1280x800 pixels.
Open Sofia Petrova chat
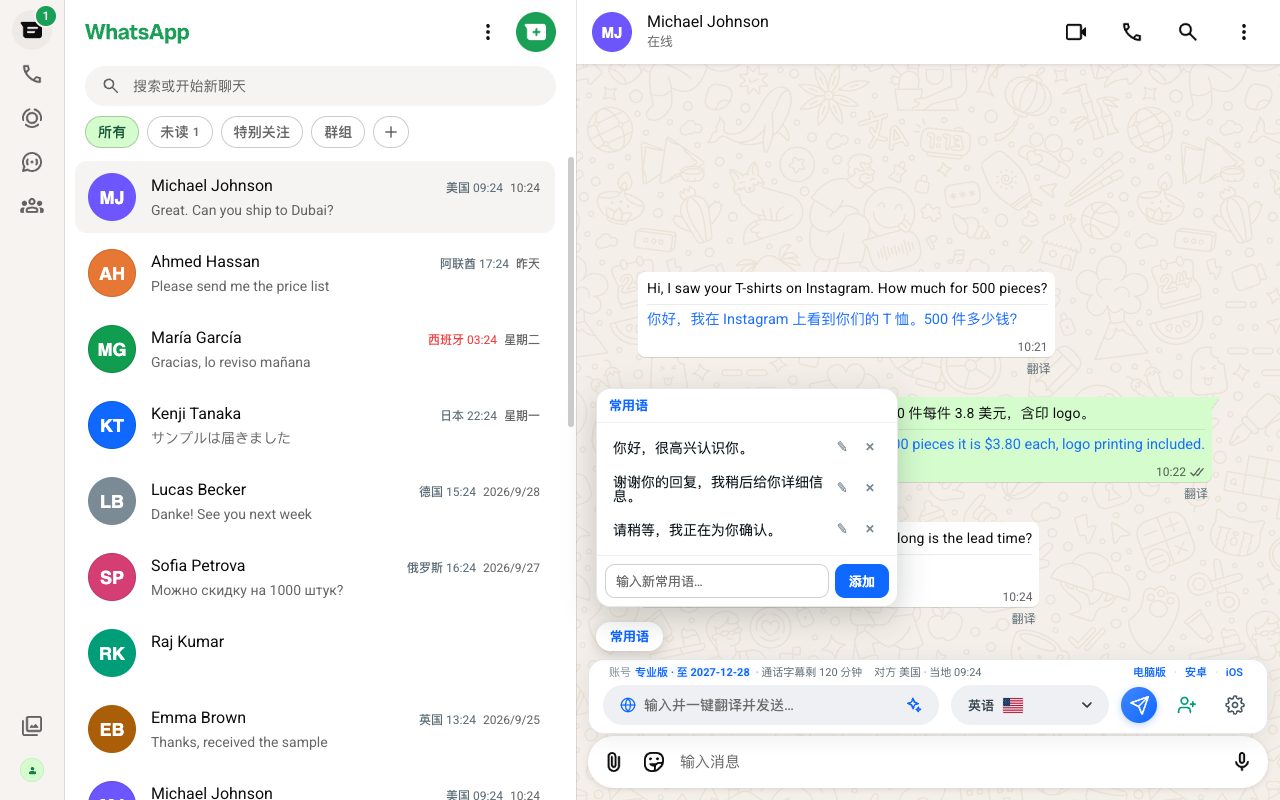point(315,577)
